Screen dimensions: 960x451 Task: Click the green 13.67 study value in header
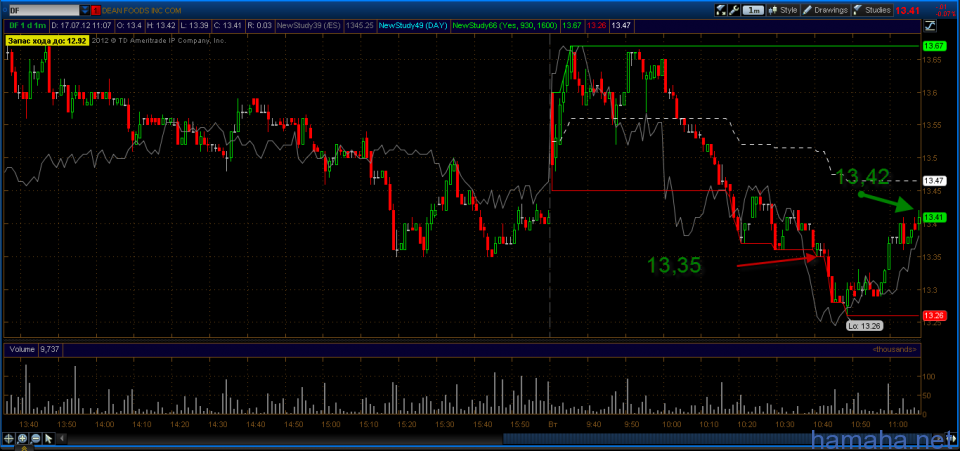(x=572, y=25)
